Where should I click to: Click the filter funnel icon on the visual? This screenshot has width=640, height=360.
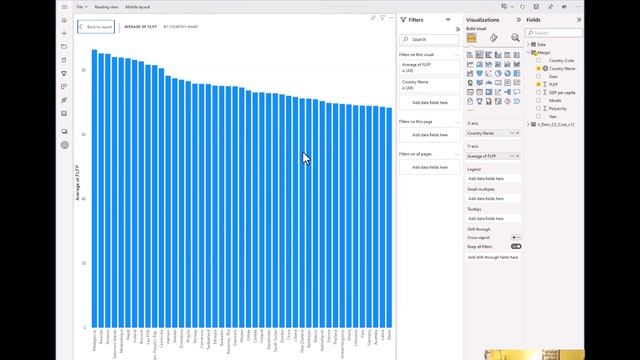tap(382, 18)
